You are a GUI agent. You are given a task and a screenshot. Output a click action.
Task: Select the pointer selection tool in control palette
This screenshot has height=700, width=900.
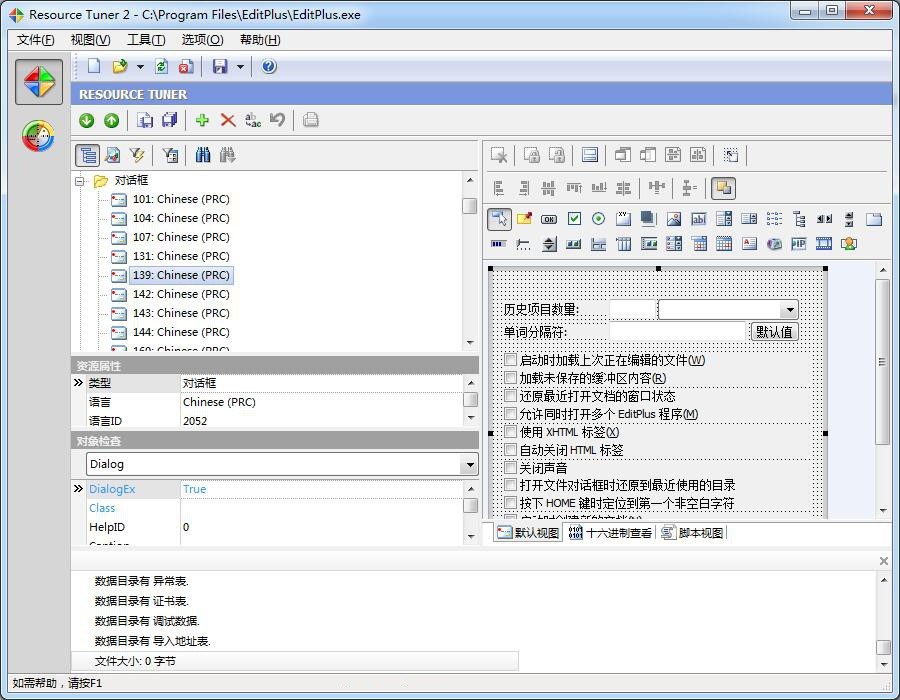[499, 219]
